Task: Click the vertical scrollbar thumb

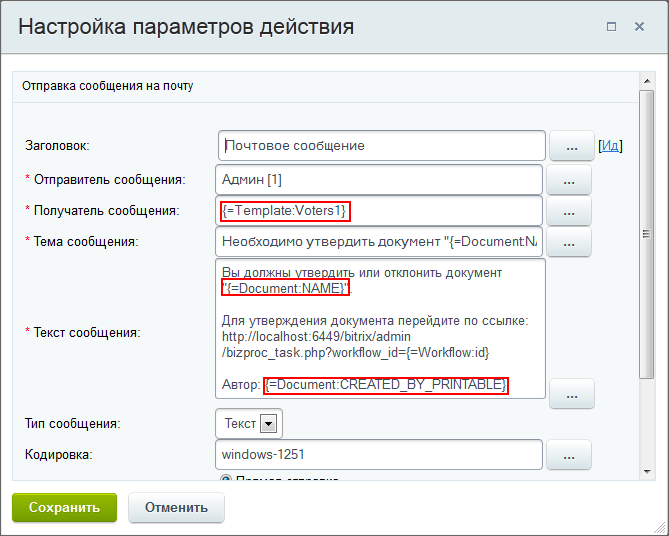Action: [x=648, y=235]
